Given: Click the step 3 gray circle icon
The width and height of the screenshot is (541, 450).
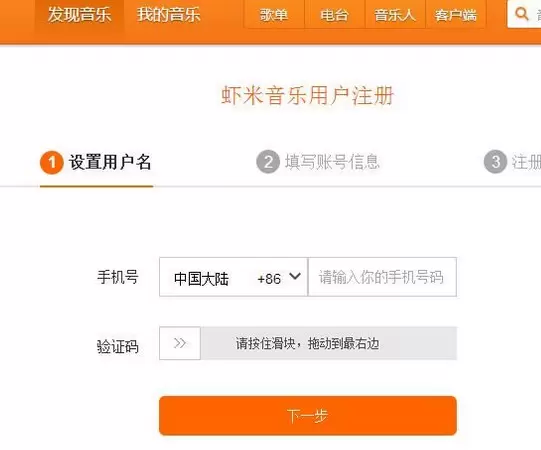Looking at the screenshot, I should coord(495,162).
